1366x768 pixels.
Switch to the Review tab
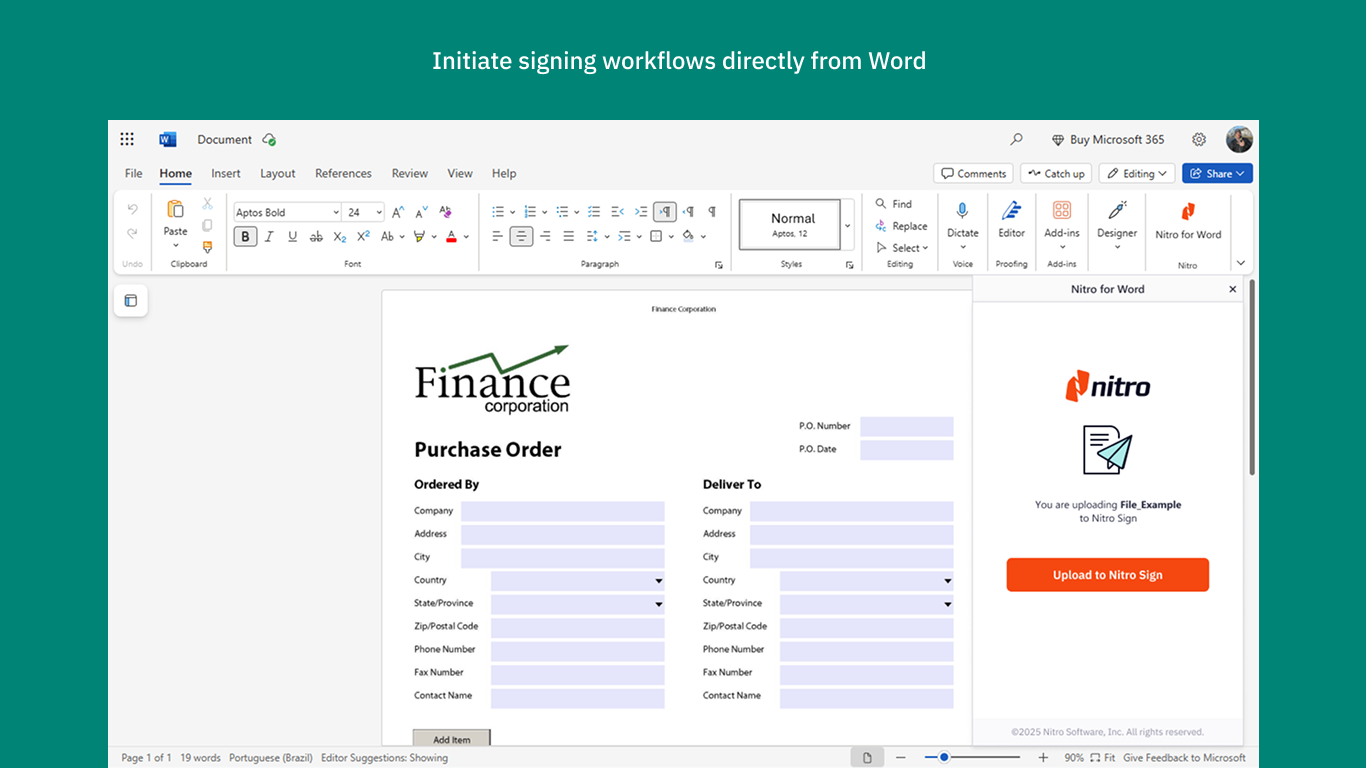tap(409, 173)
